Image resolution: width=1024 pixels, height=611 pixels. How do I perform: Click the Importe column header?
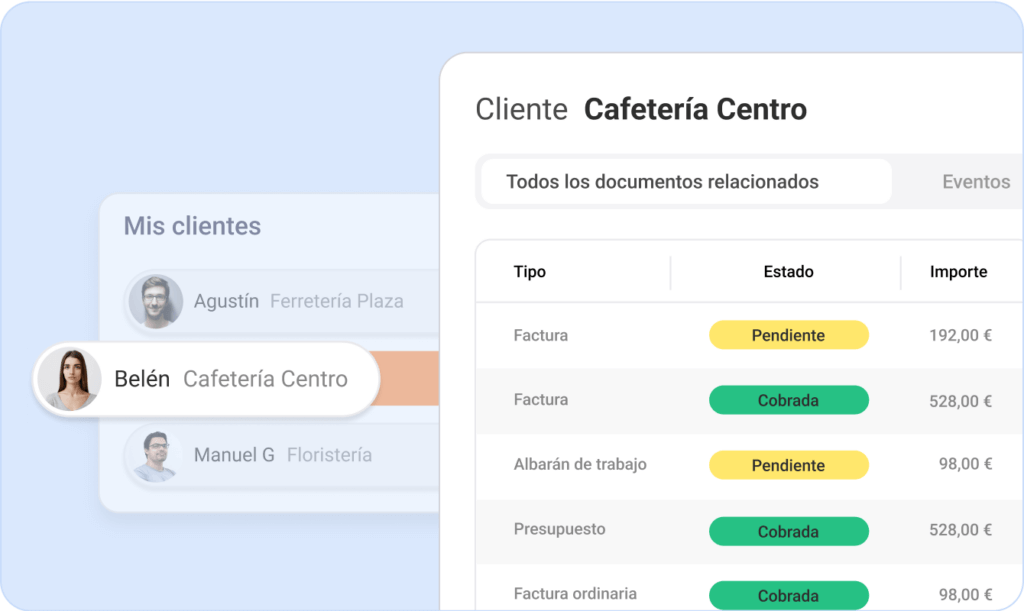958,272
